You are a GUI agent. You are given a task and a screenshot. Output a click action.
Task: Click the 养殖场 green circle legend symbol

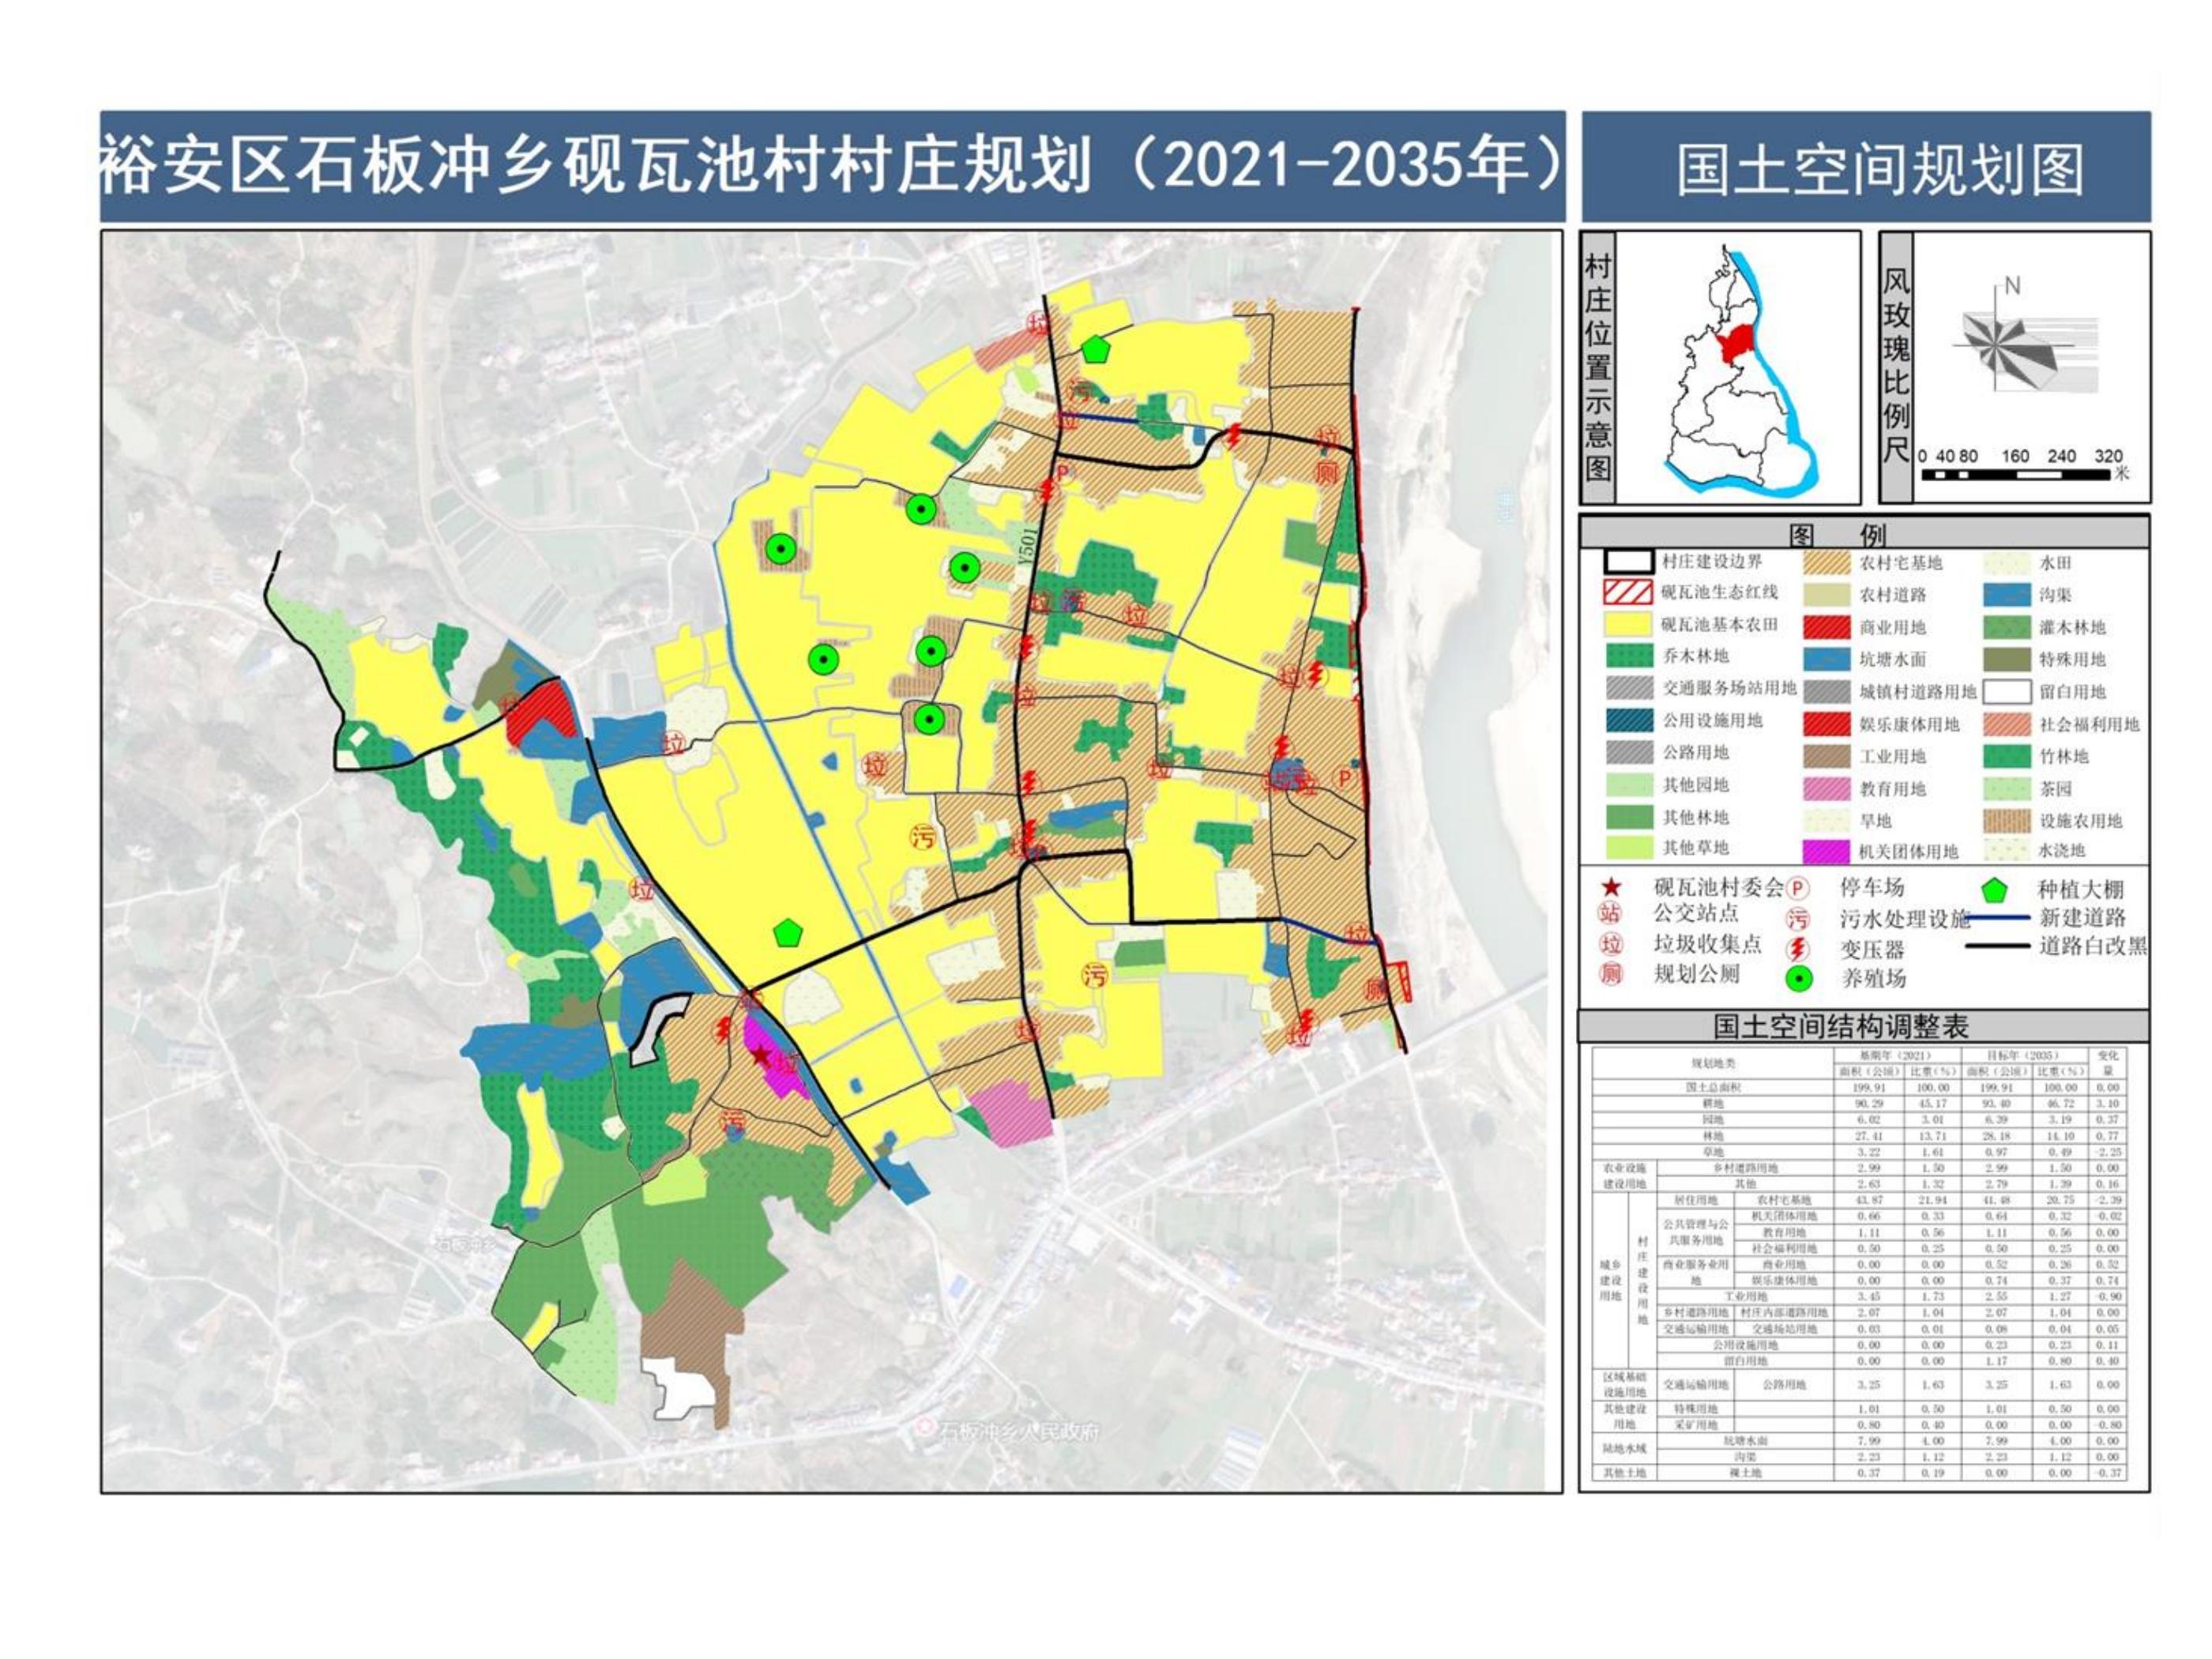tap(1798, 979)
